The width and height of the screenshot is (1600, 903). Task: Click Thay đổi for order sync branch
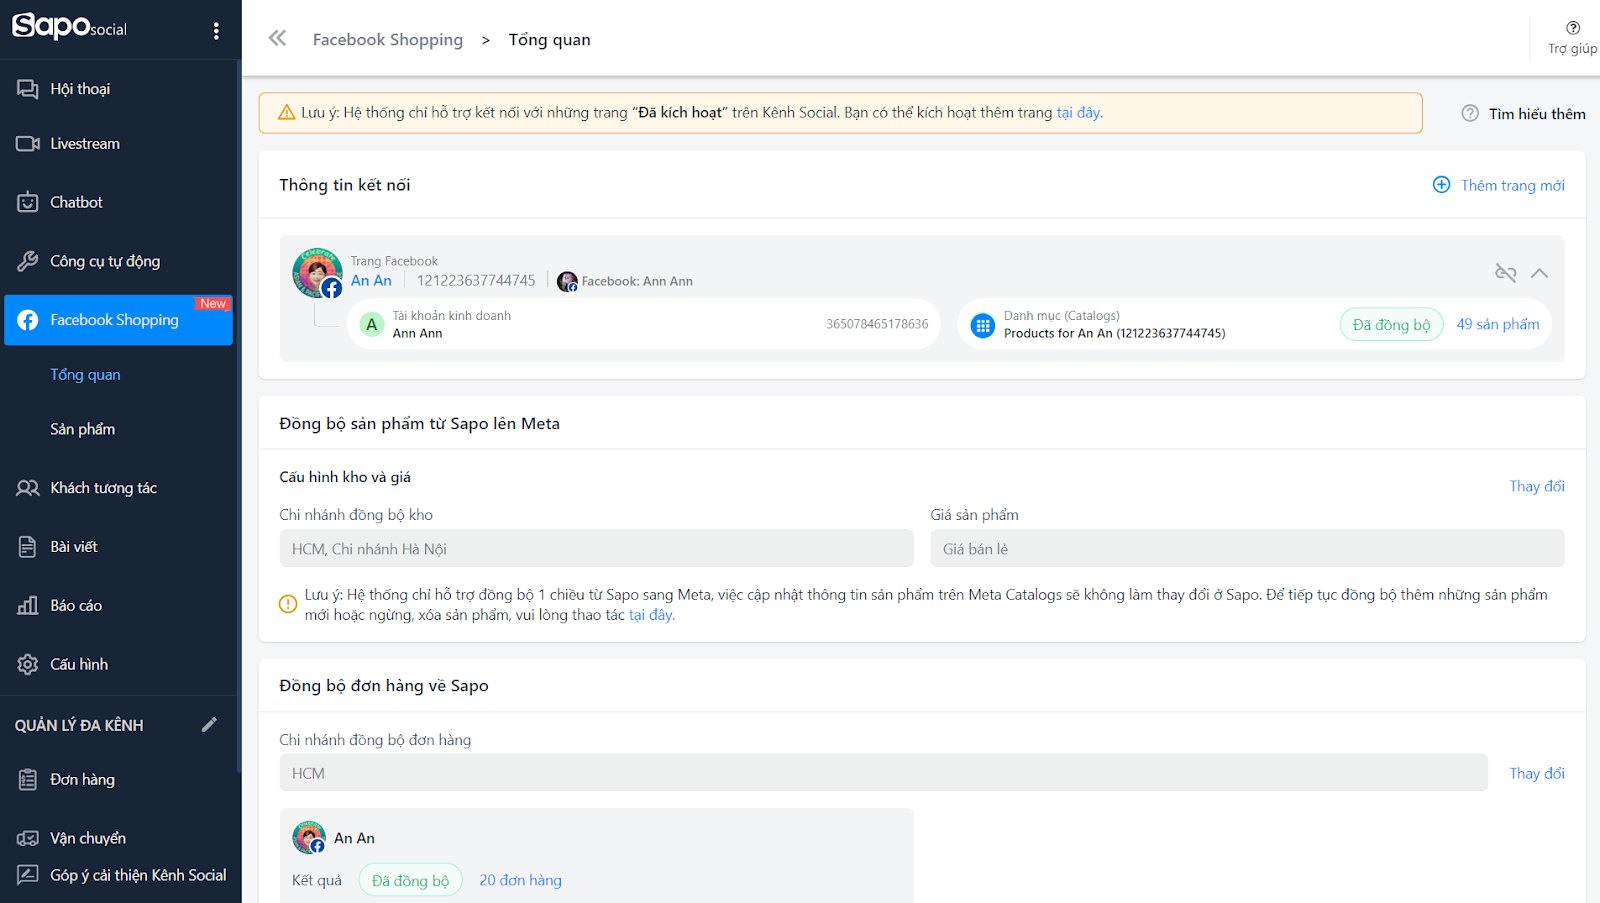[1537, 773]
